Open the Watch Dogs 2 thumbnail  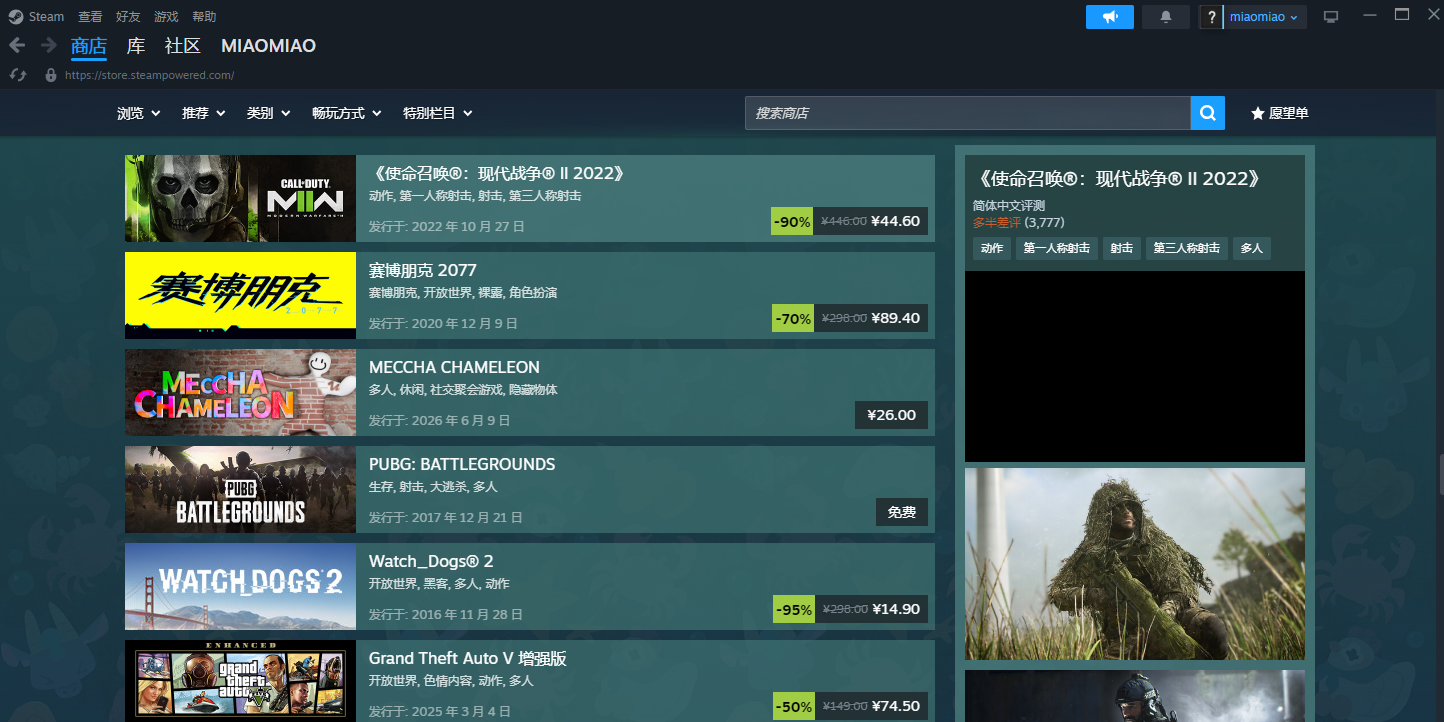point(240,586)
